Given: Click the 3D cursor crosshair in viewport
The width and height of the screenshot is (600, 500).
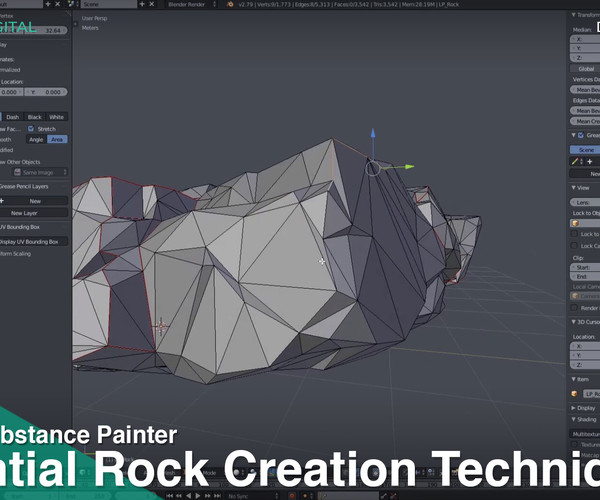Looking at the screenshot, I should coord(161,327).
